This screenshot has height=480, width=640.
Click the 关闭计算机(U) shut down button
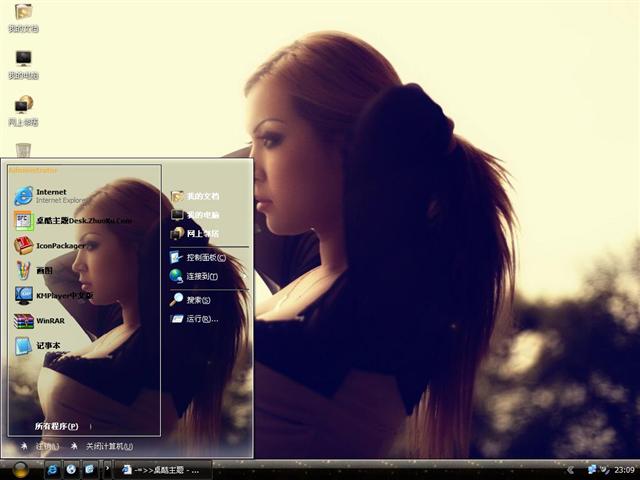[102, 447]
